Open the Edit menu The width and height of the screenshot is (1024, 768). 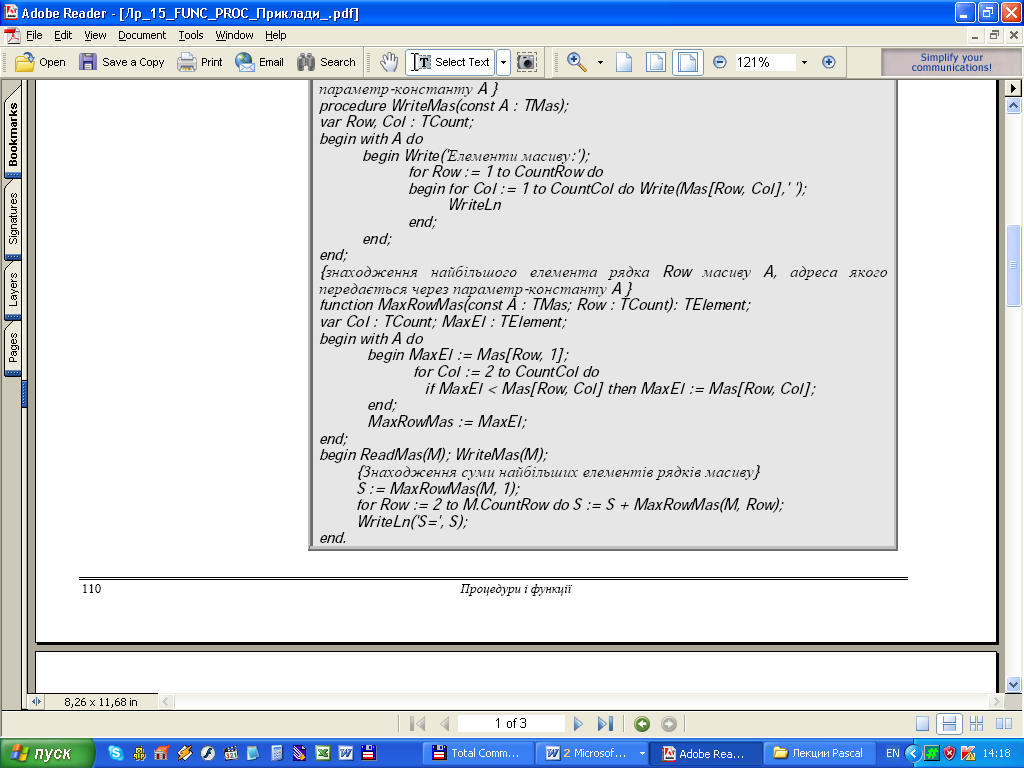pos(63,35)
